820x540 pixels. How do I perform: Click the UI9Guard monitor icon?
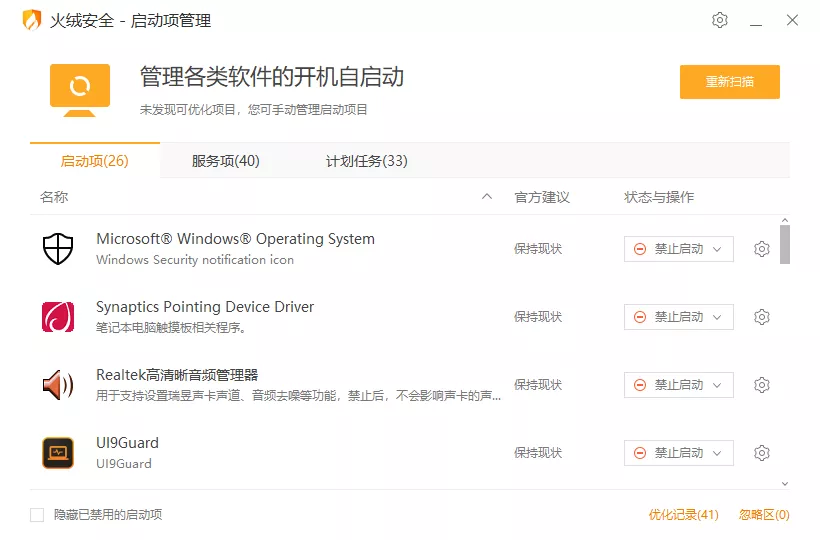(58, 453)
